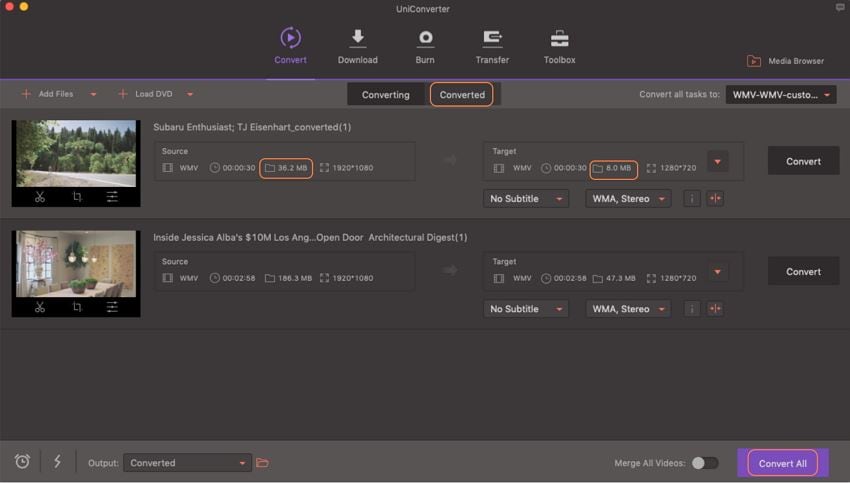
Task: Show info for the Jessica Alba video
Action: click(692, 309)
